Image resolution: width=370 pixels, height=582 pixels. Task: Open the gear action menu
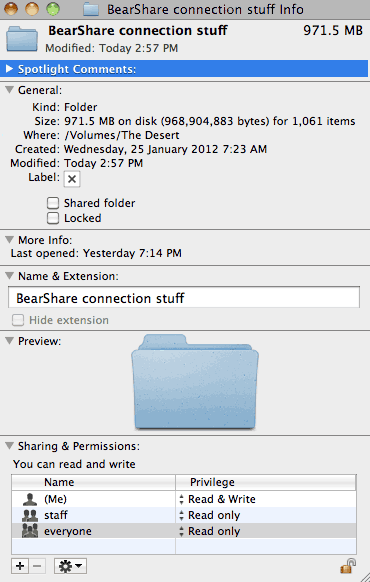click(x=71, y=566)
